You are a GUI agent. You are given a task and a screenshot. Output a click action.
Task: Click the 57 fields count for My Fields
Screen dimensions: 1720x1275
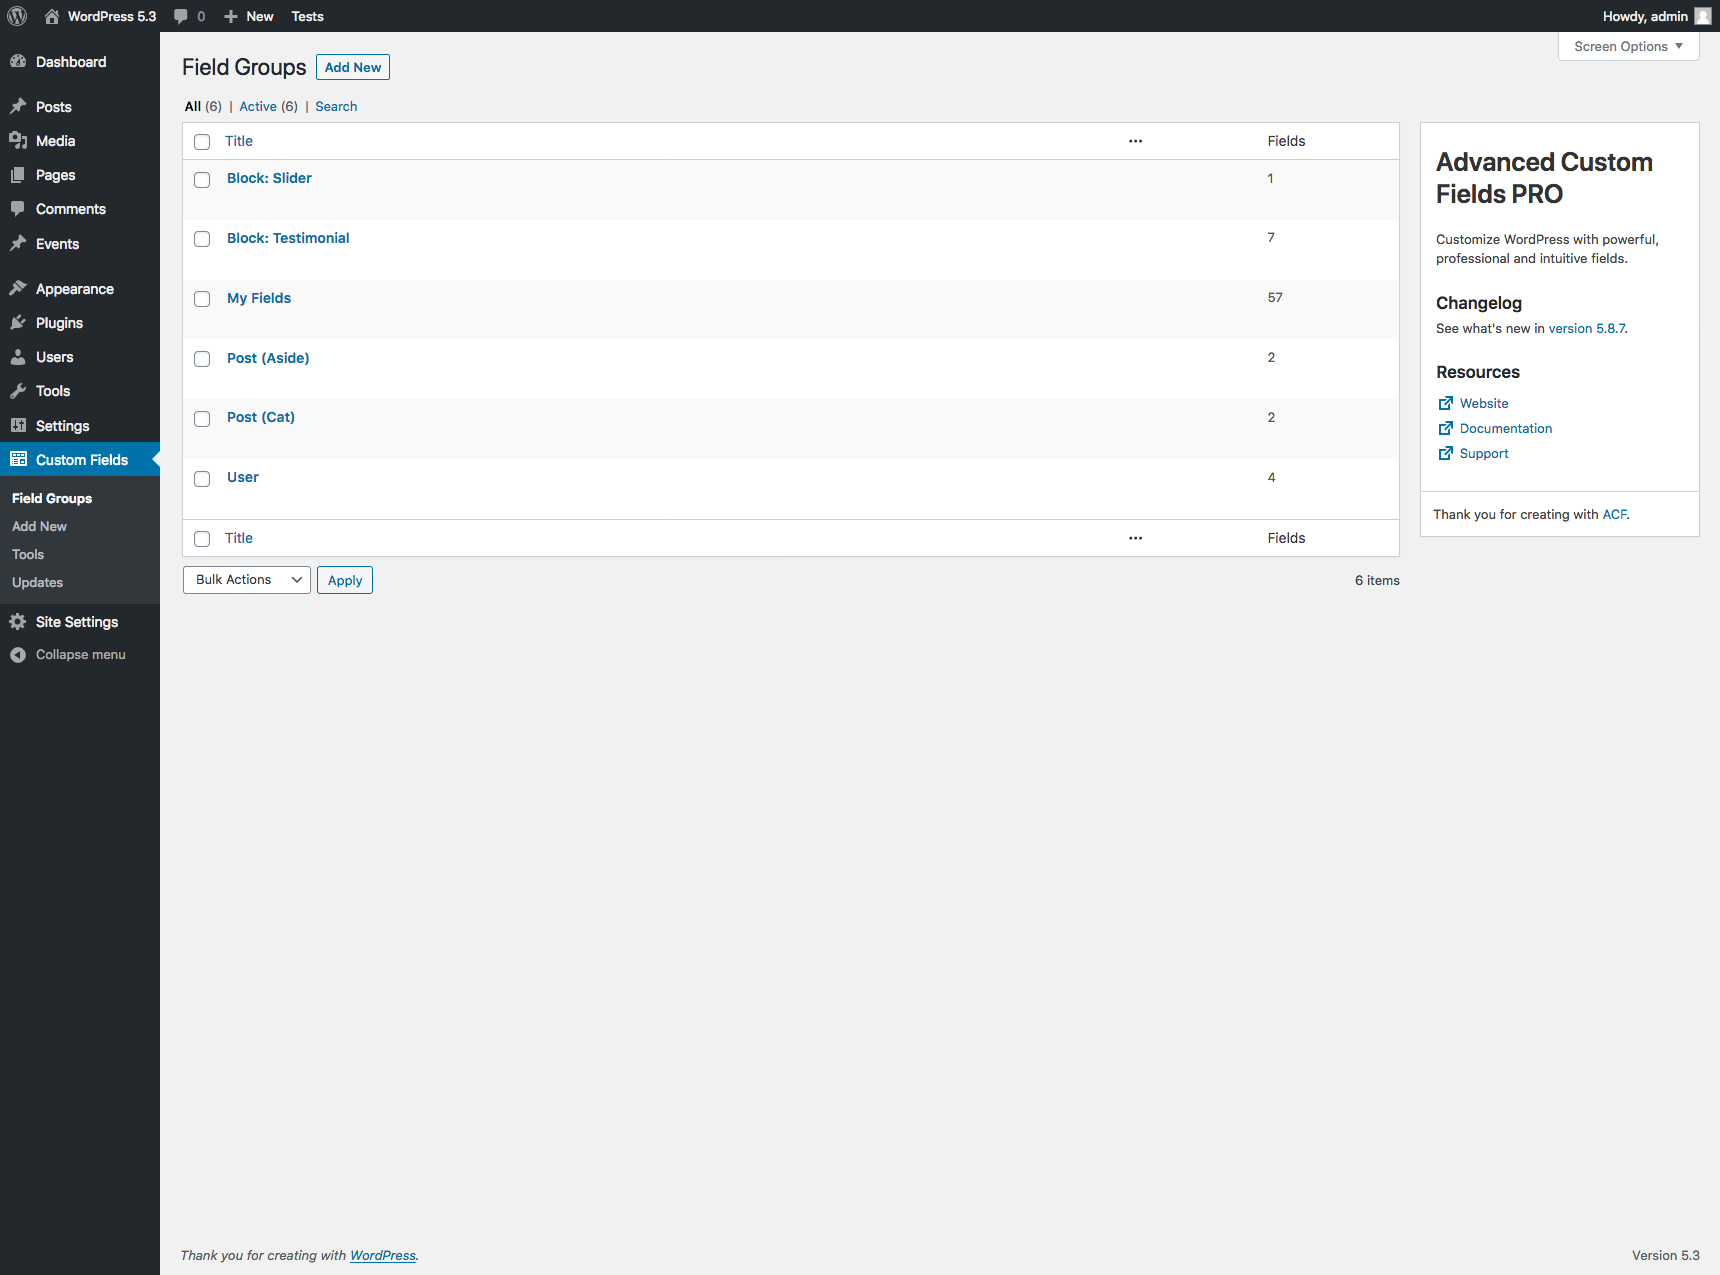point(1275,297)
